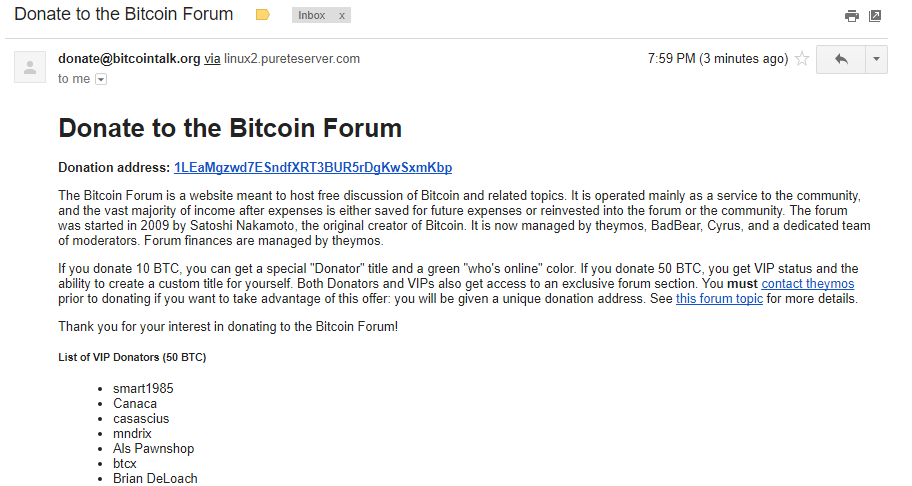Click the reply arrow button
This screenshot has height=486, width=912.
tap(841, 59)
